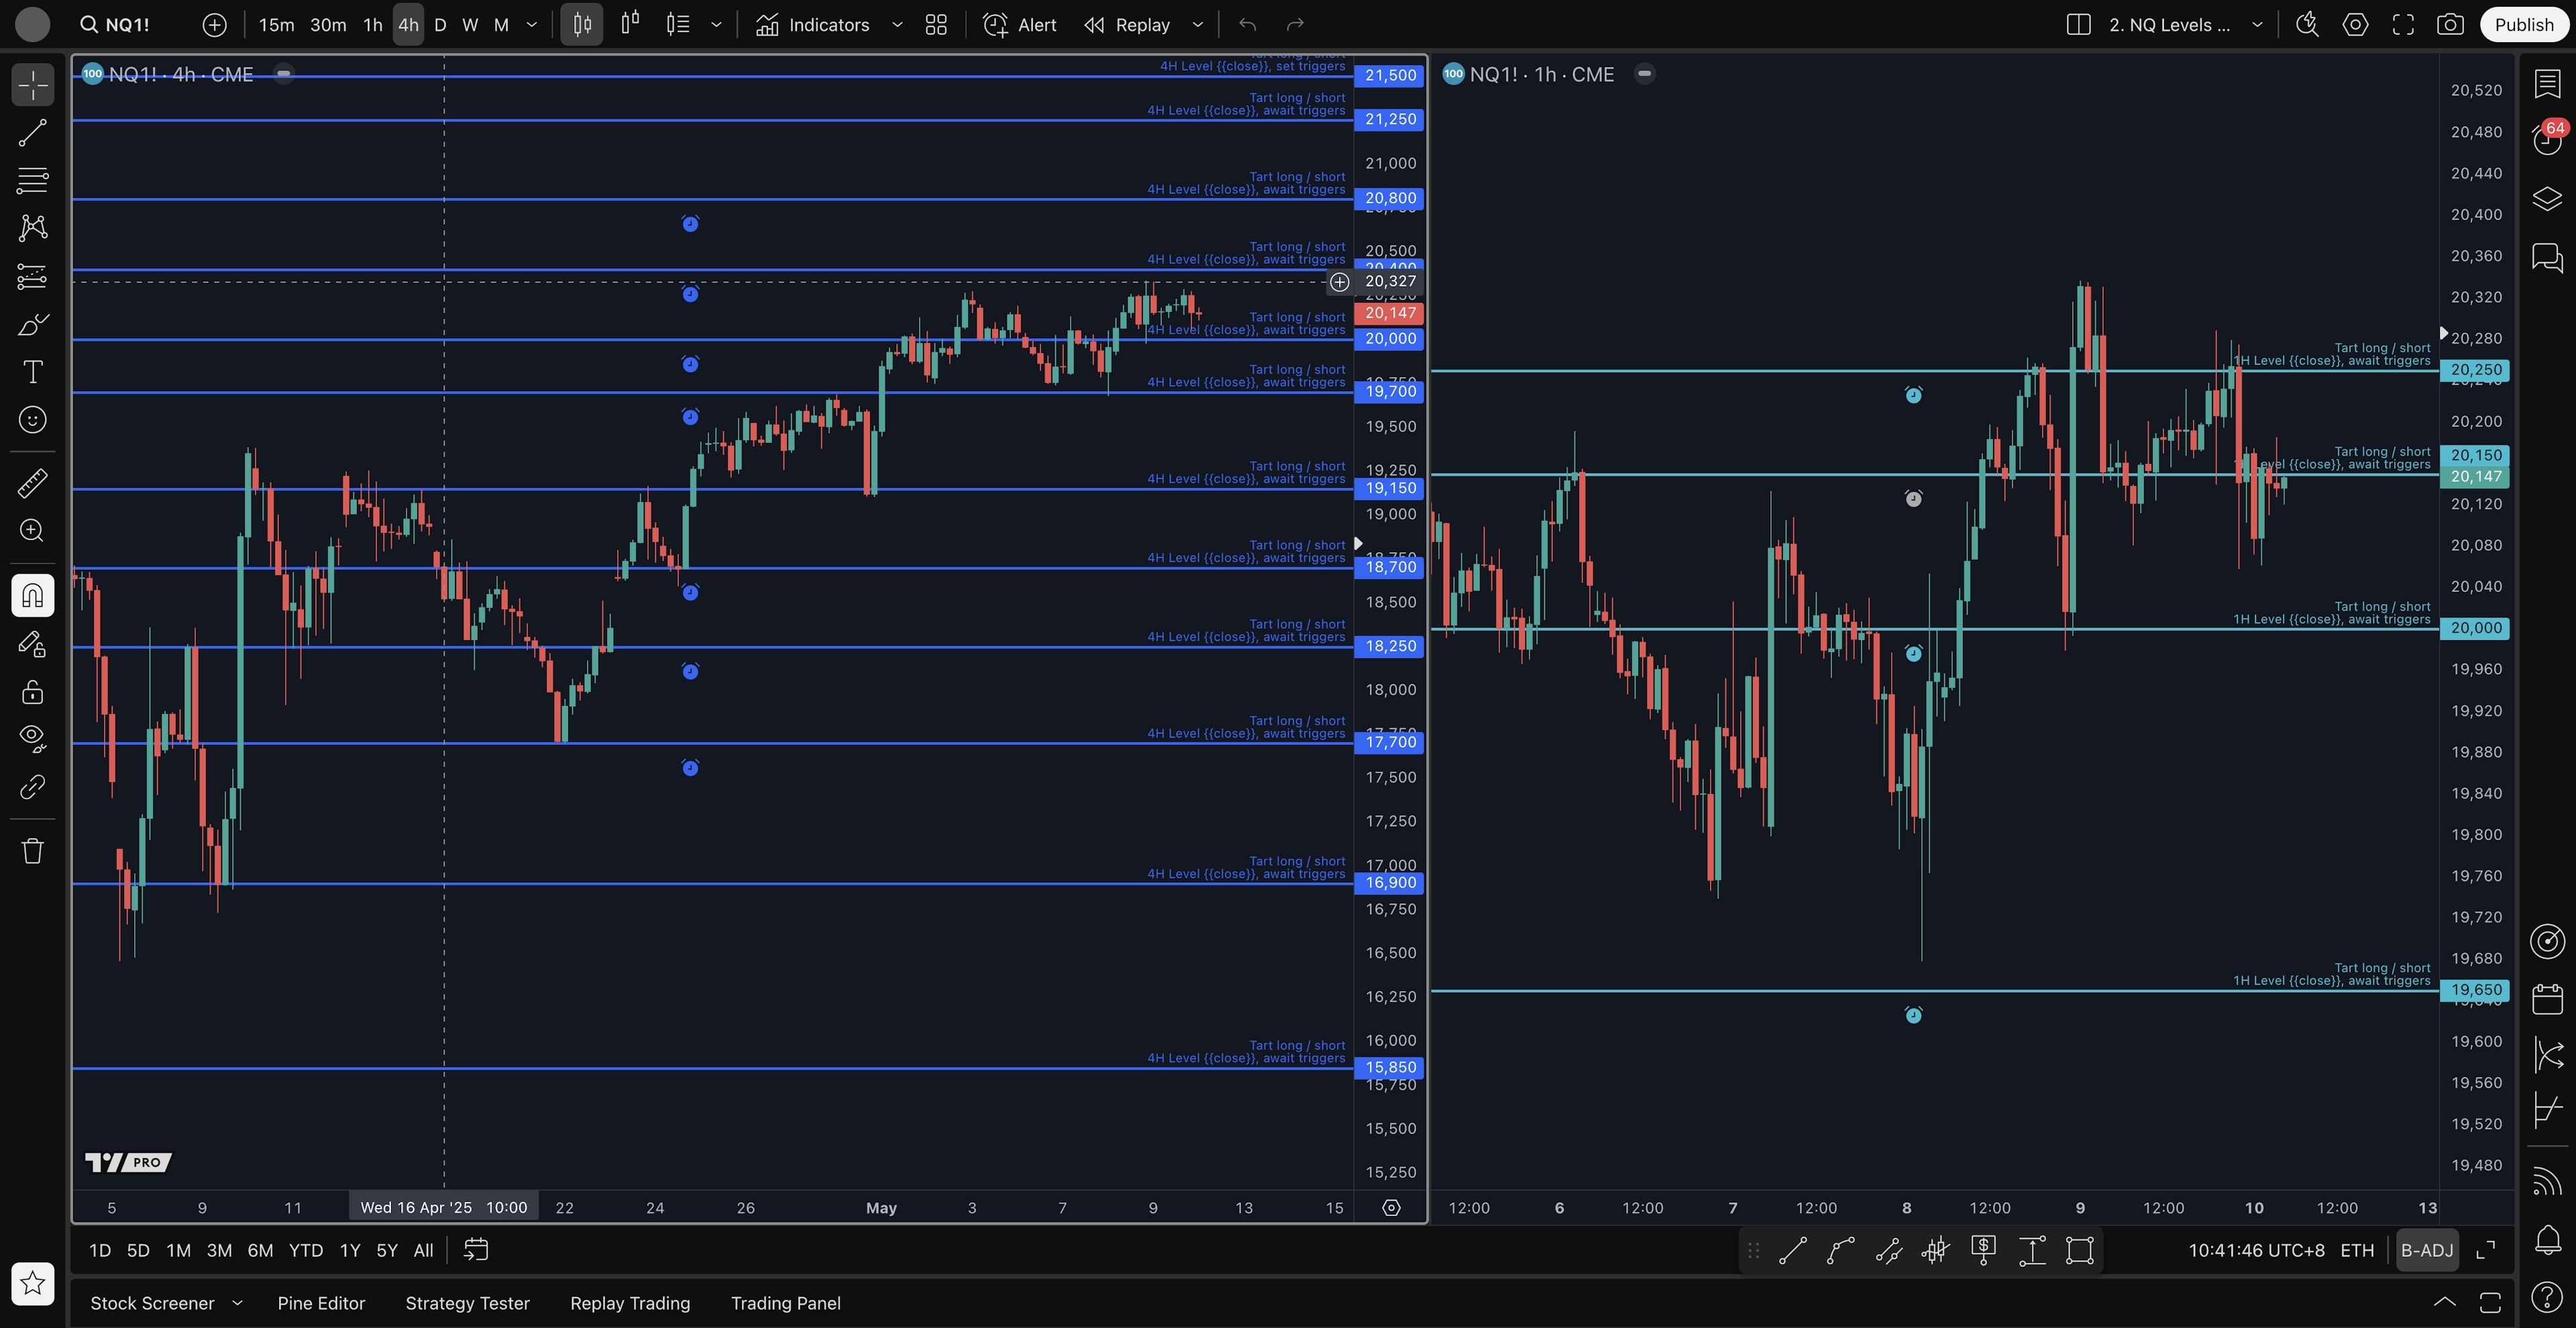Toggle the magnet mode tool
The image size is (2576, 1328).
coord(32,596)
